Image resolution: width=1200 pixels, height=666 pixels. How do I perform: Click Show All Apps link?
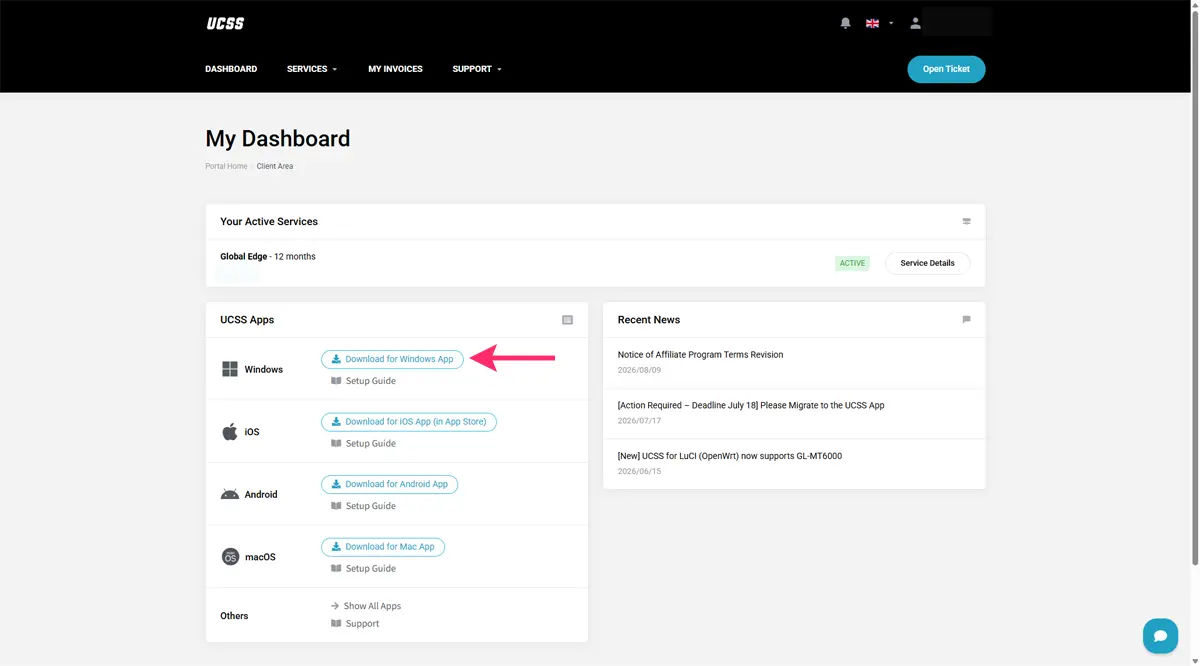click(372, 606)
